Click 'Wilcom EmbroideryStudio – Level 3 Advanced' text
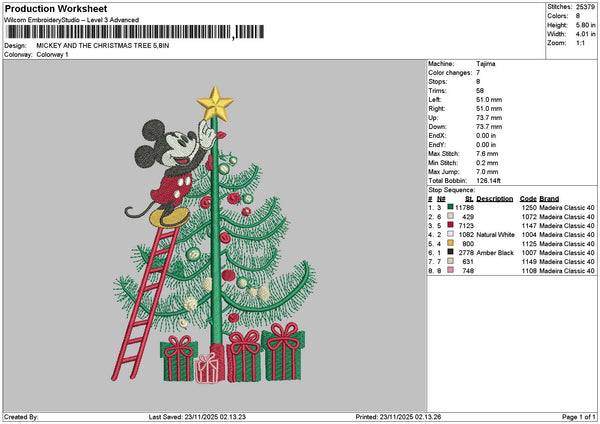The height and width of the screenshot is (424, 600). (x=72, y=20)
